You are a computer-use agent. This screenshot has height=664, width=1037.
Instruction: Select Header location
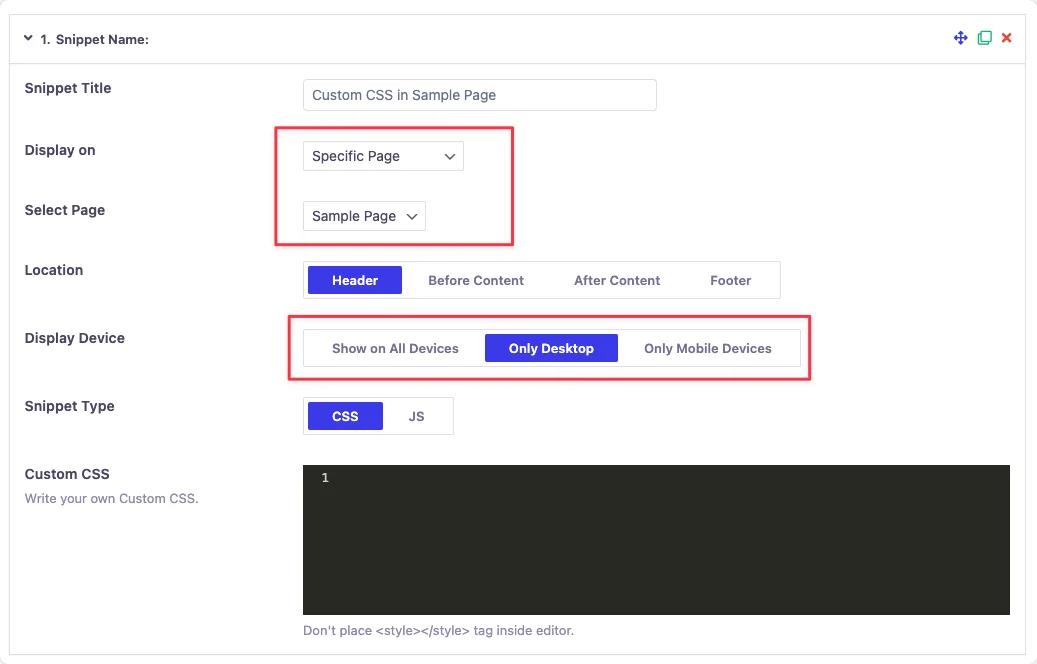(x=354, y=280)
